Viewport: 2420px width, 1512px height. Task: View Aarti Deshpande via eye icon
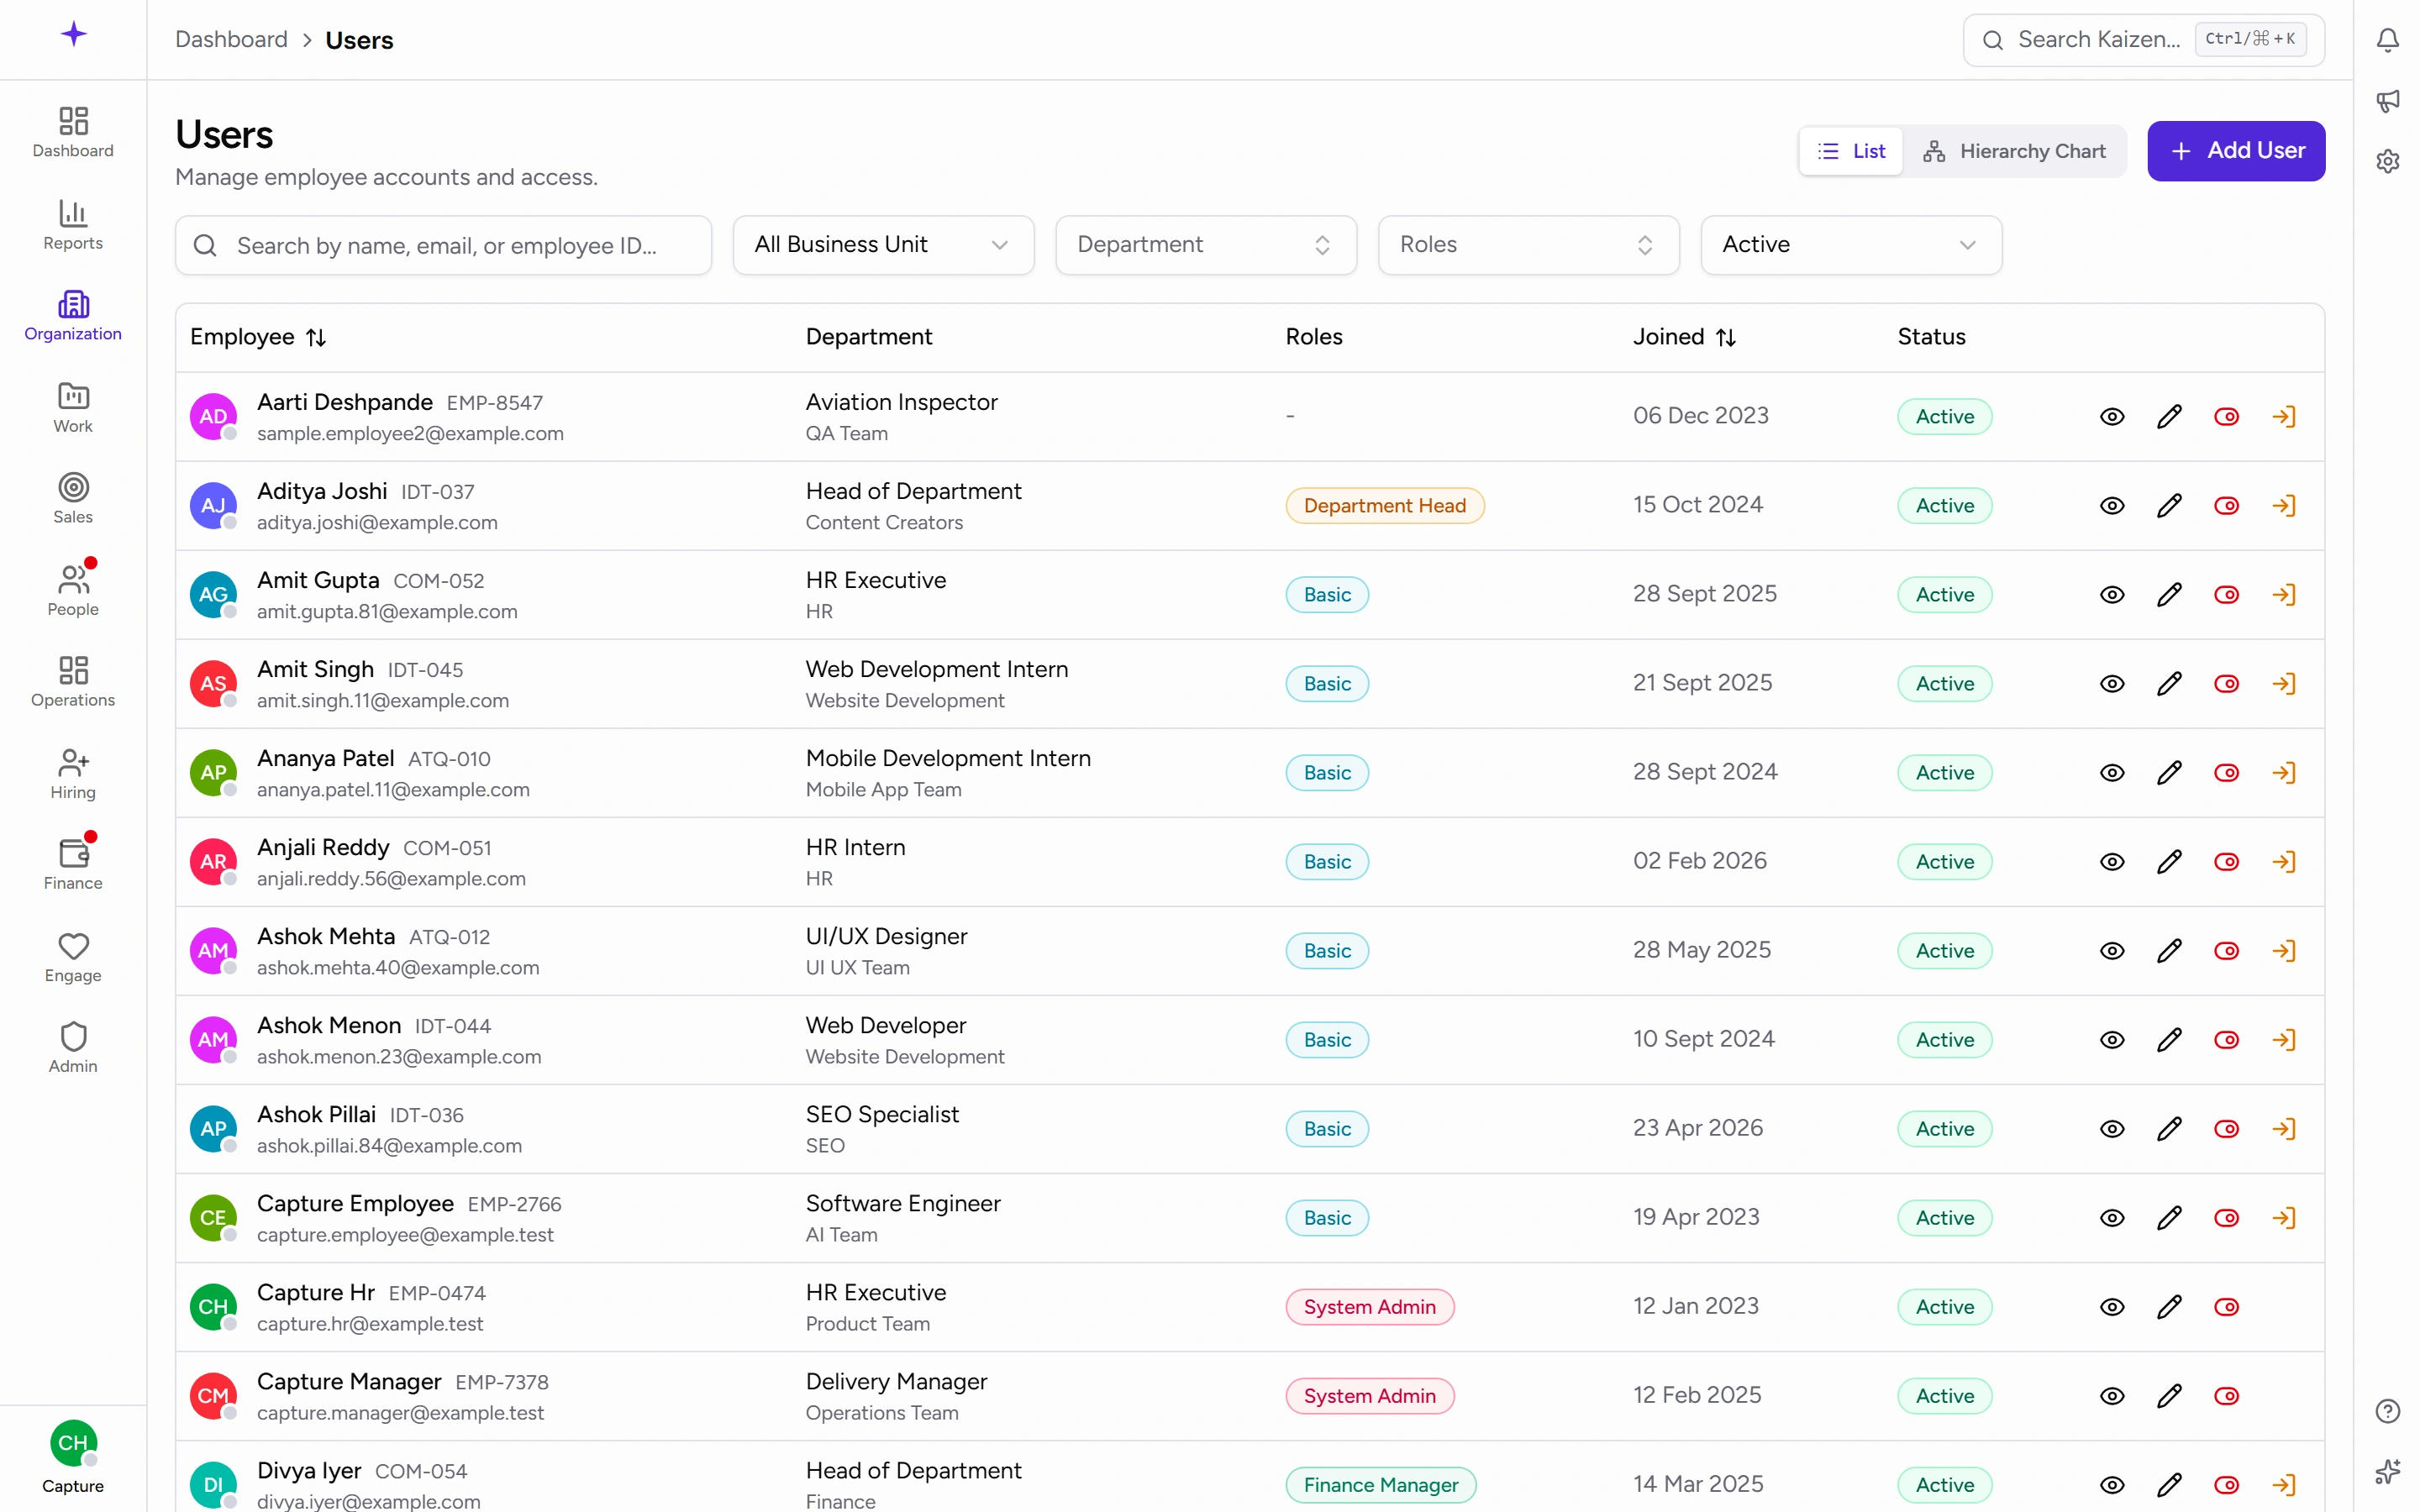[x=2112, y=417]
